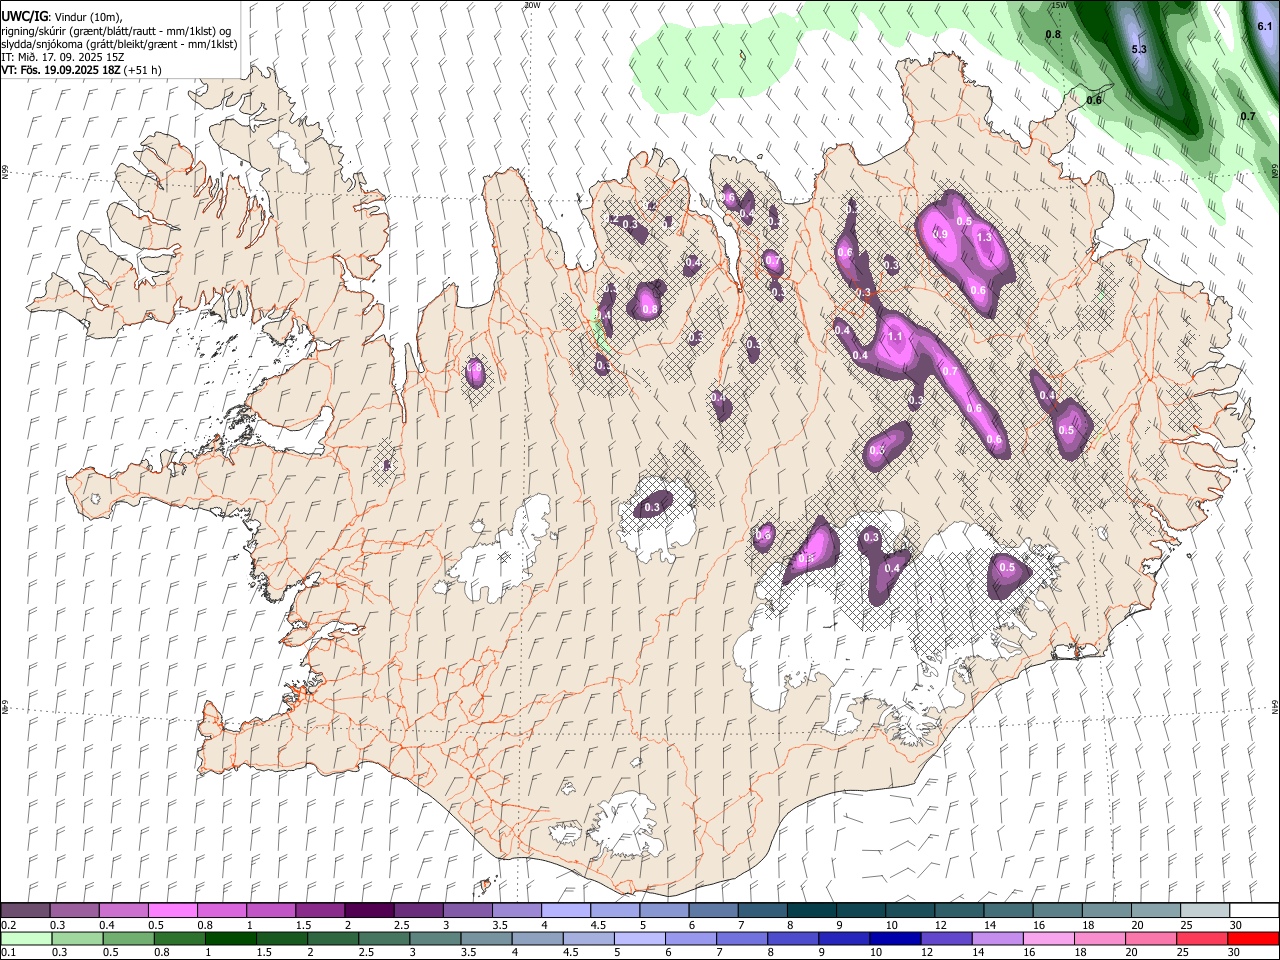Click the '1.1' snowfall value on the map

pos(895,337)
